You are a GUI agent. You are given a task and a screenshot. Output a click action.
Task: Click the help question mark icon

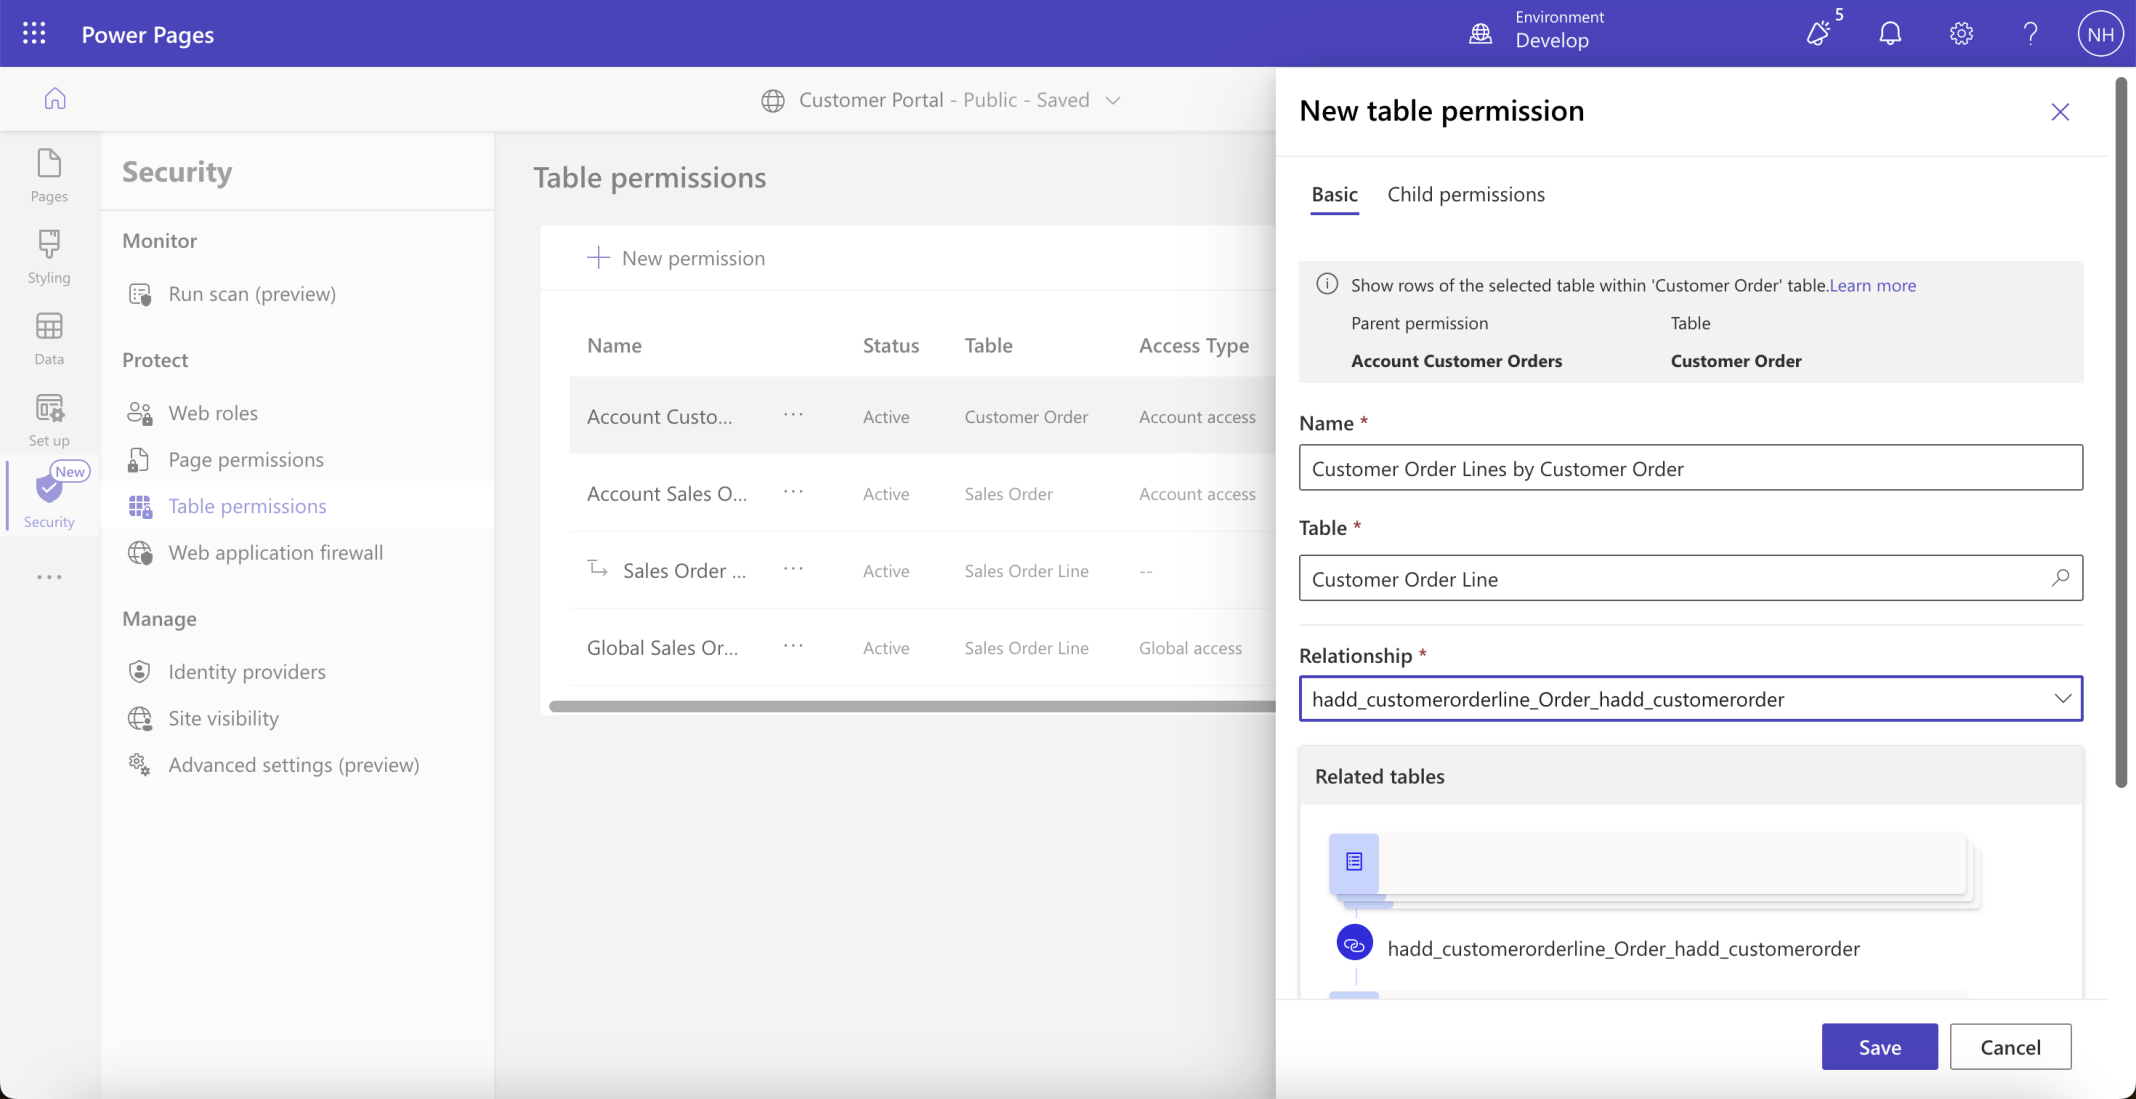(x=2030, y=34)
